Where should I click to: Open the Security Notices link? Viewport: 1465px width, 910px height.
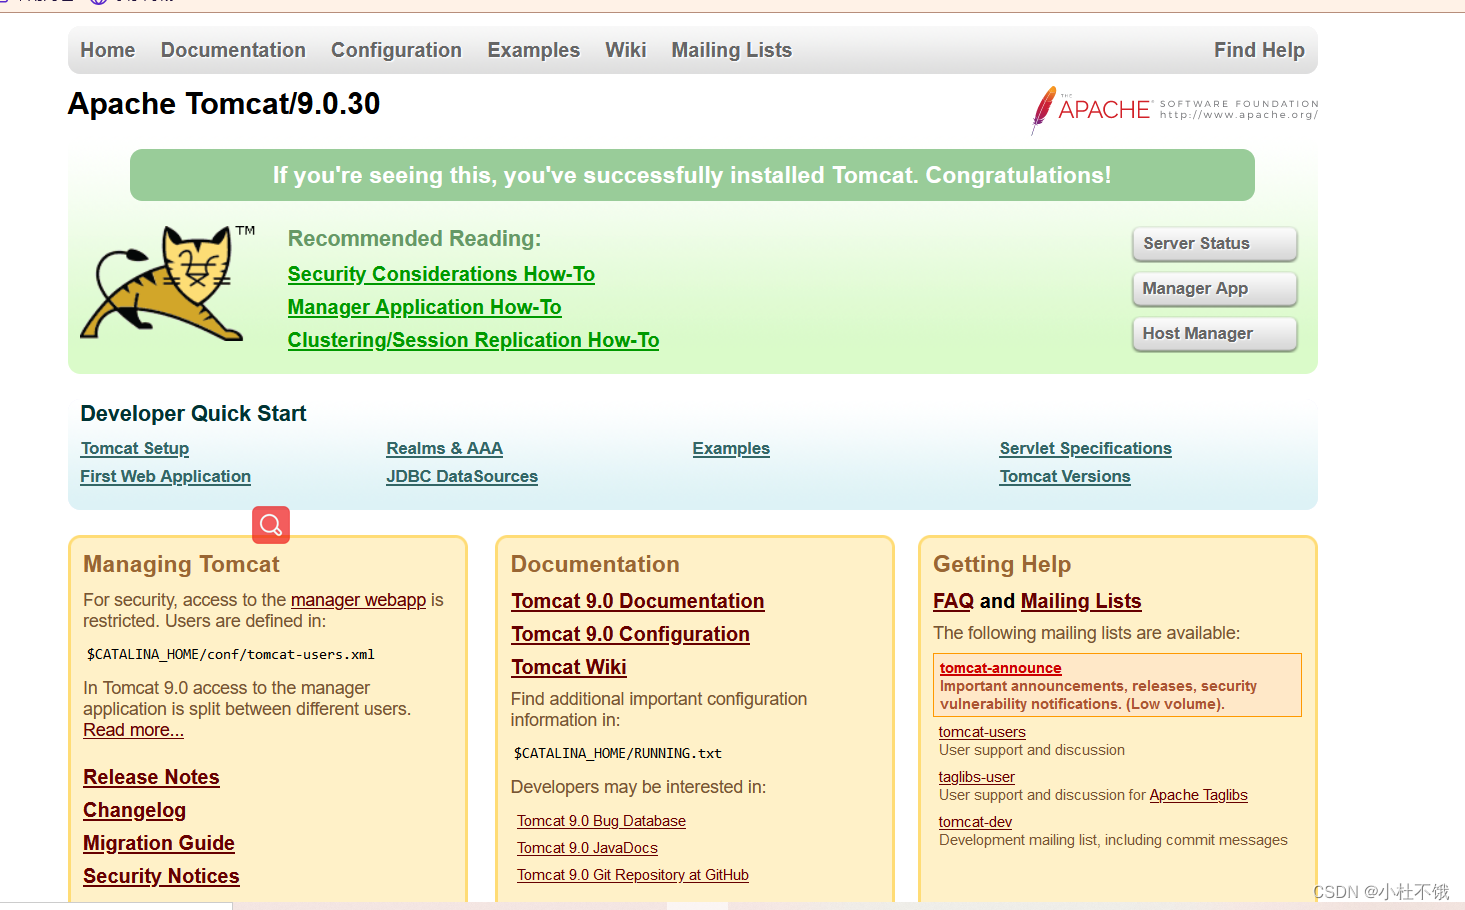point(161,876)
